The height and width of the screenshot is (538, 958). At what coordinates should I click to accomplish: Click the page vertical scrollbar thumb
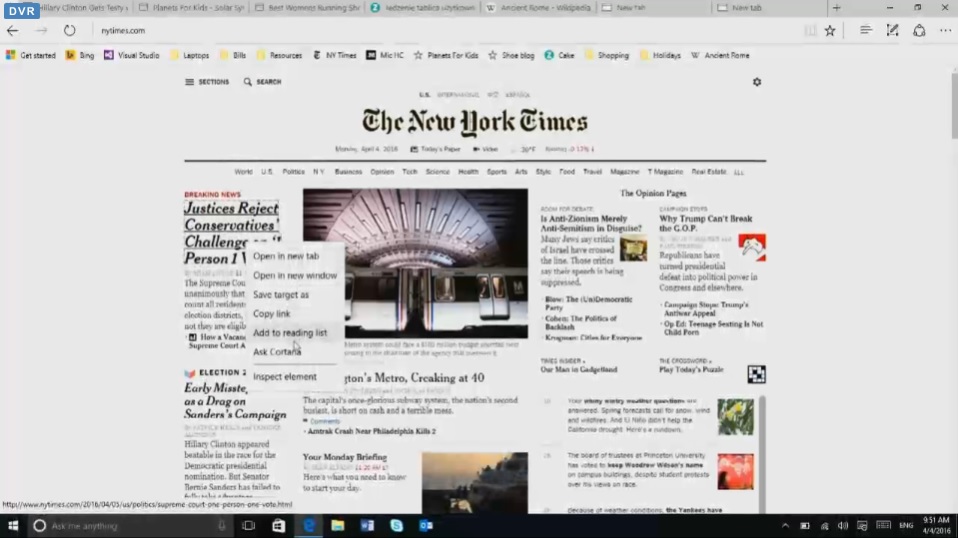click(x=954, y=107)
